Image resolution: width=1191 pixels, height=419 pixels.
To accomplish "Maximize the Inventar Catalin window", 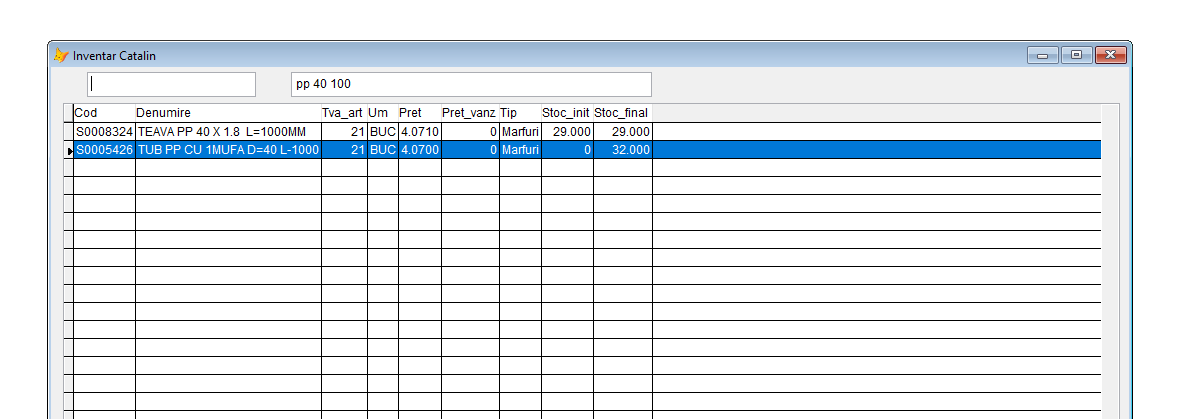I will [x=1076, y=55].
